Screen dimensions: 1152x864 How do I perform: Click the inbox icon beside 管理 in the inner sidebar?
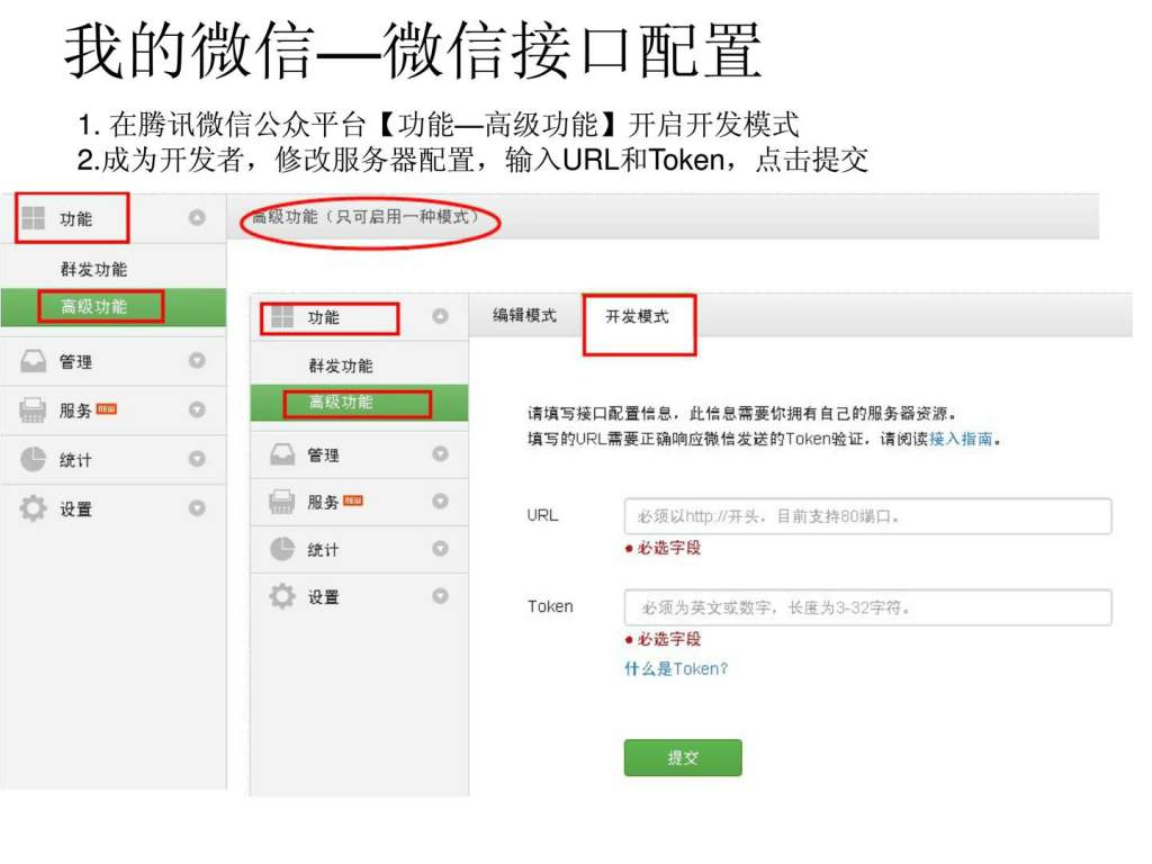click(282, 454)
